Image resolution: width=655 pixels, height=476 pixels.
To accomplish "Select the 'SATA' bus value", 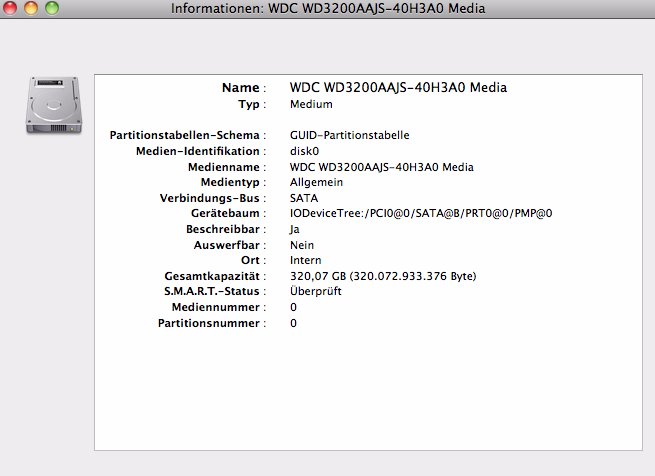I will pos(304,198).
